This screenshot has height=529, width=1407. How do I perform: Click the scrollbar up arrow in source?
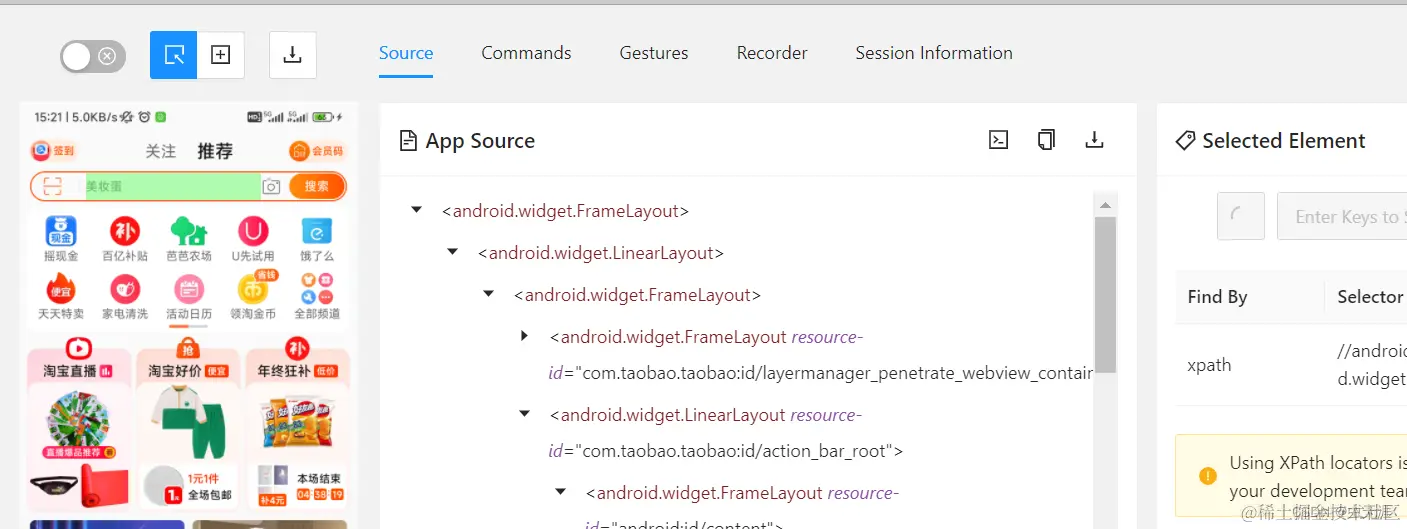tap(1105, 206)
